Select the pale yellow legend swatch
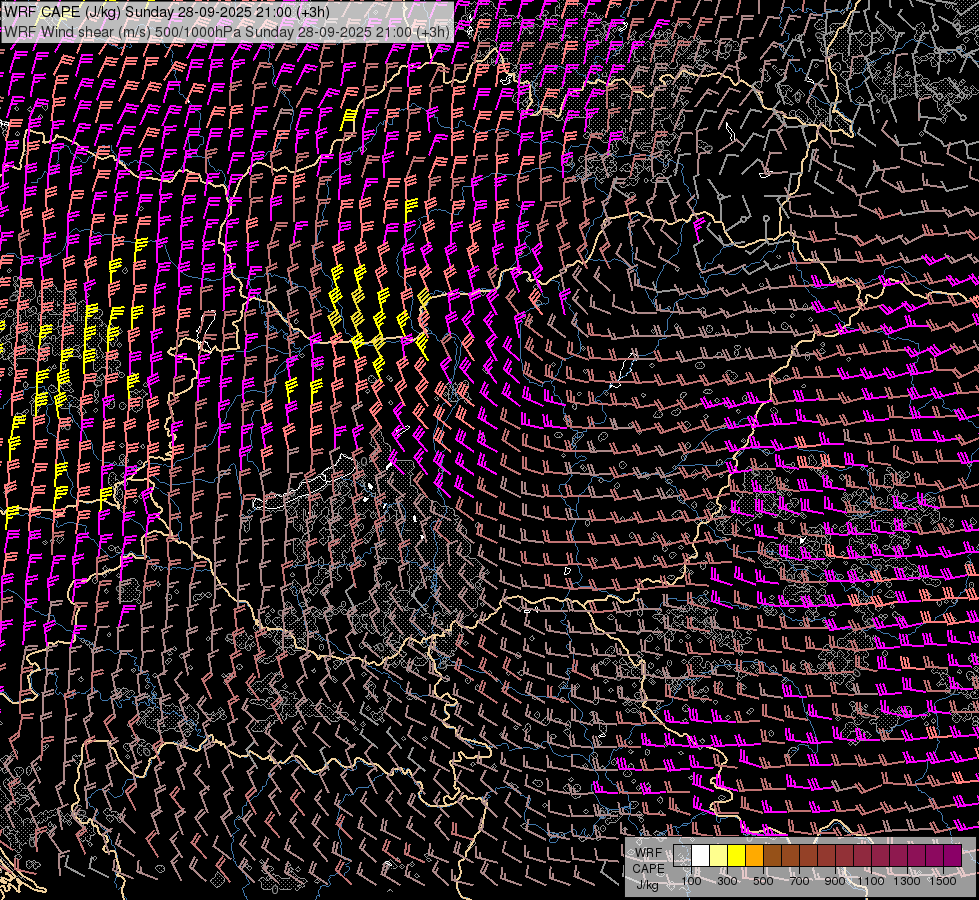The width and height of the screenshot is (979, 900). [719, 856]
